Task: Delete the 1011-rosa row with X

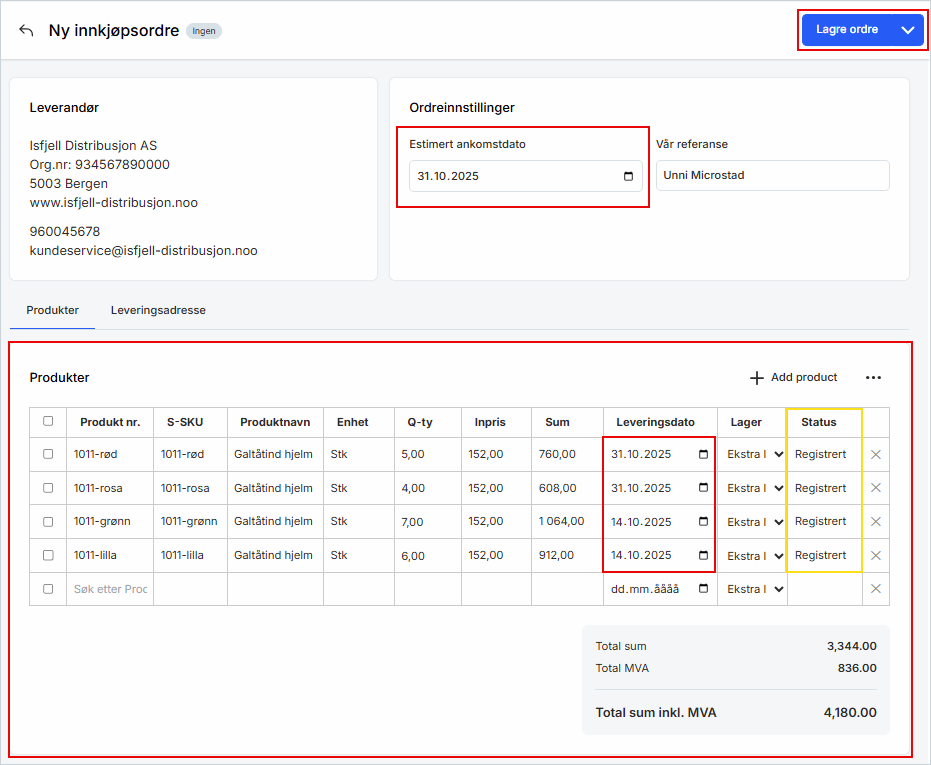Action: coord(876,488)
